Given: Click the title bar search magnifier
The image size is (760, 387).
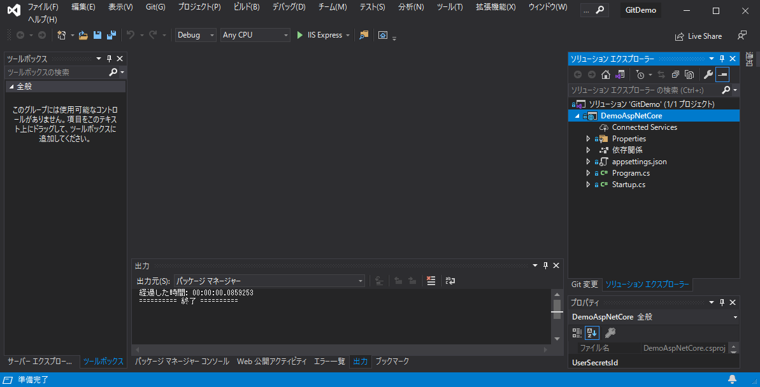Looking at the screenshot, I should click(x=600, y=10).
